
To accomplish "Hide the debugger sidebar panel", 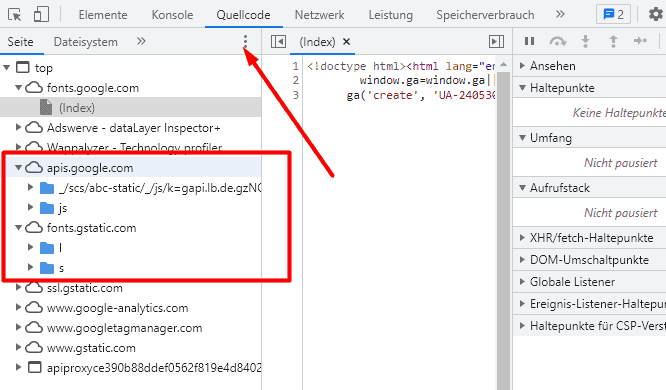I will click(x=496, y=42).
